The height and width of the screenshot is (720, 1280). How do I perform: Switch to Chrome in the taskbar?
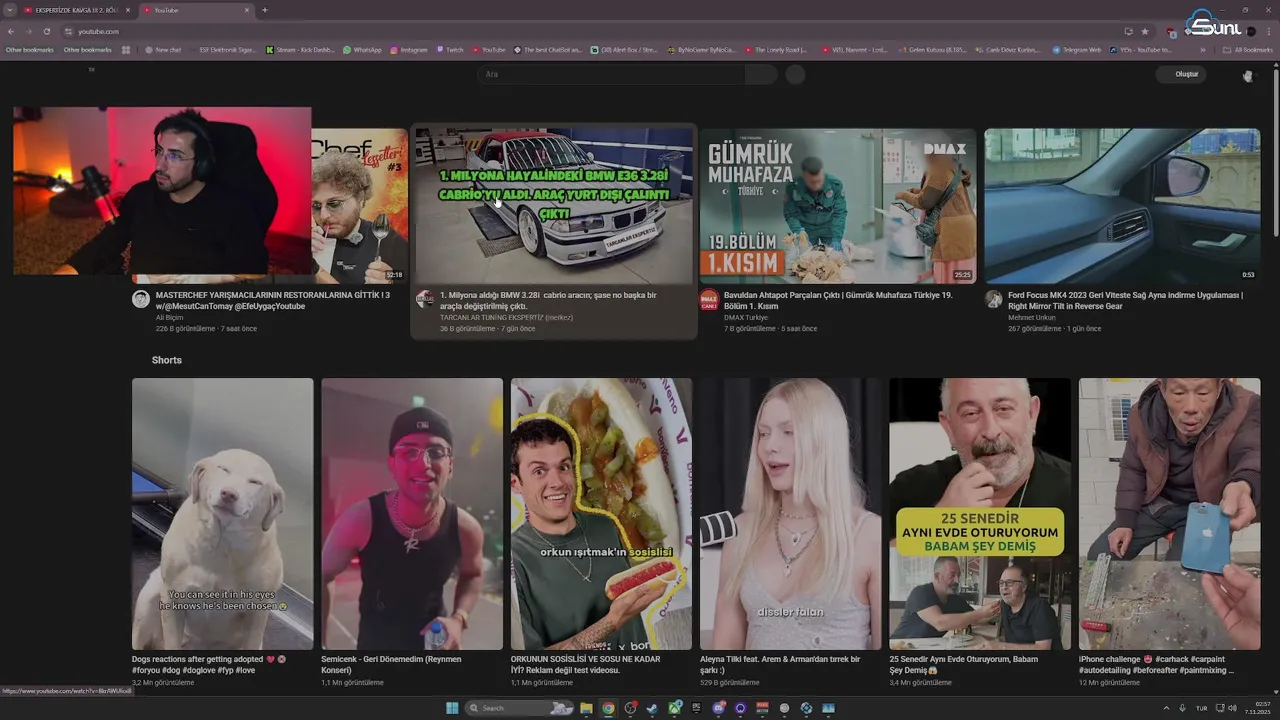point(608,708)
